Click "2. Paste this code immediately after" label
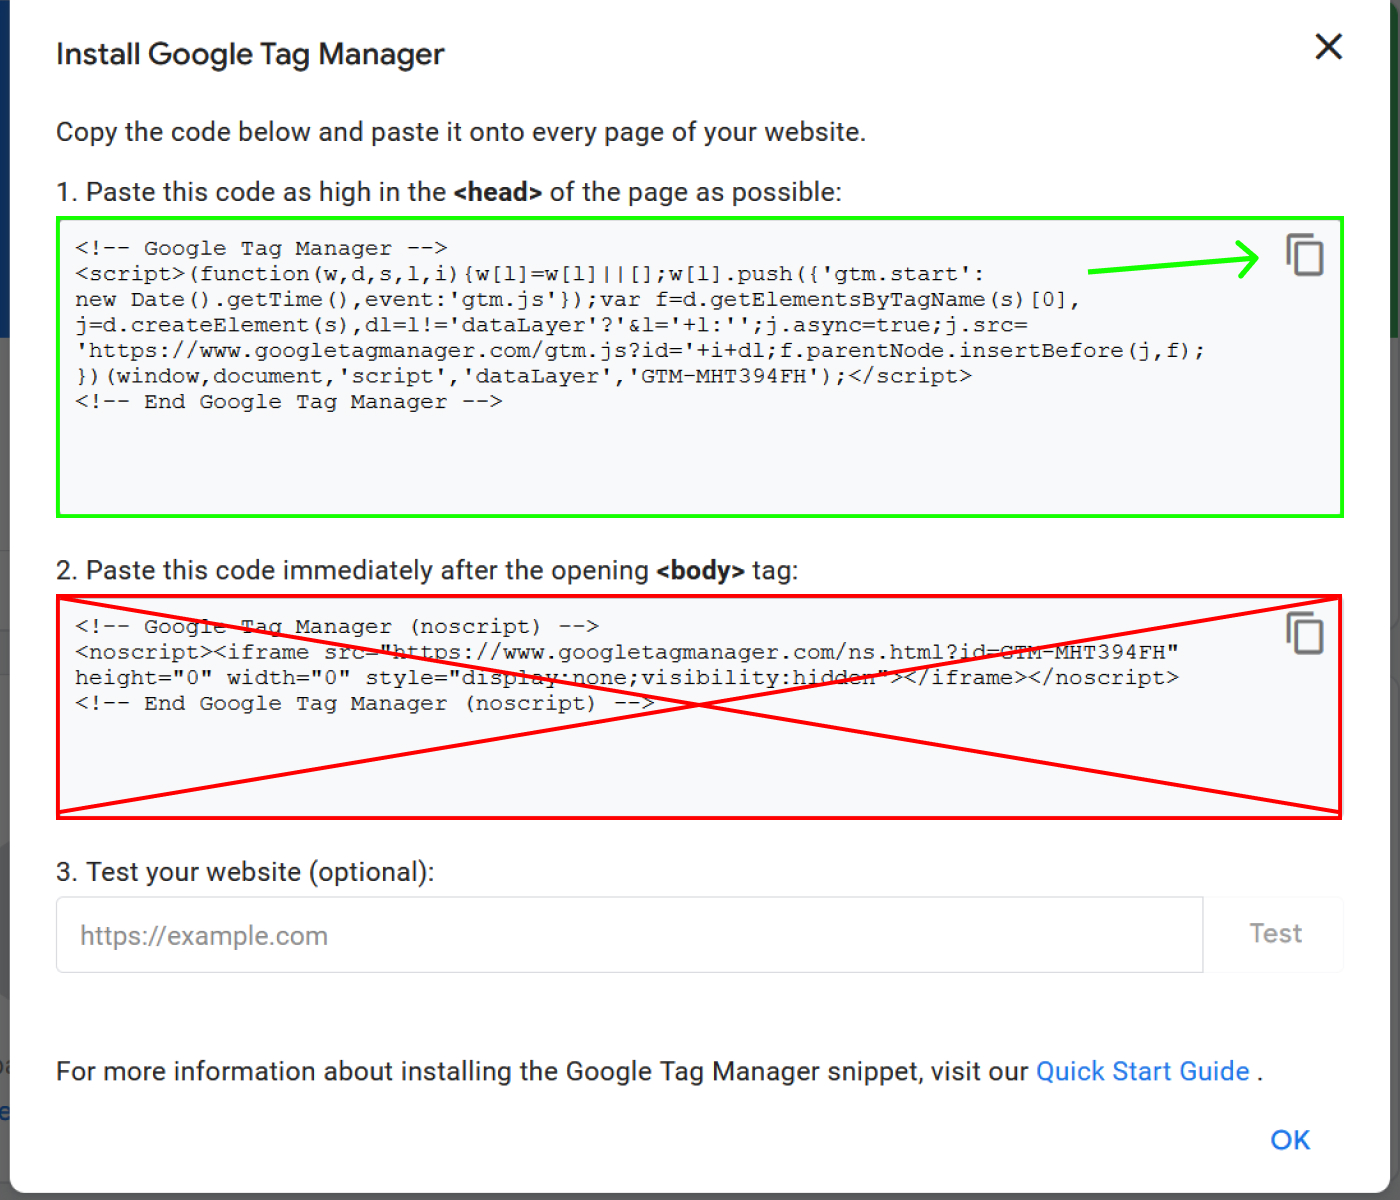This screenshot has width=1400, height=1200. pos(427,571)
